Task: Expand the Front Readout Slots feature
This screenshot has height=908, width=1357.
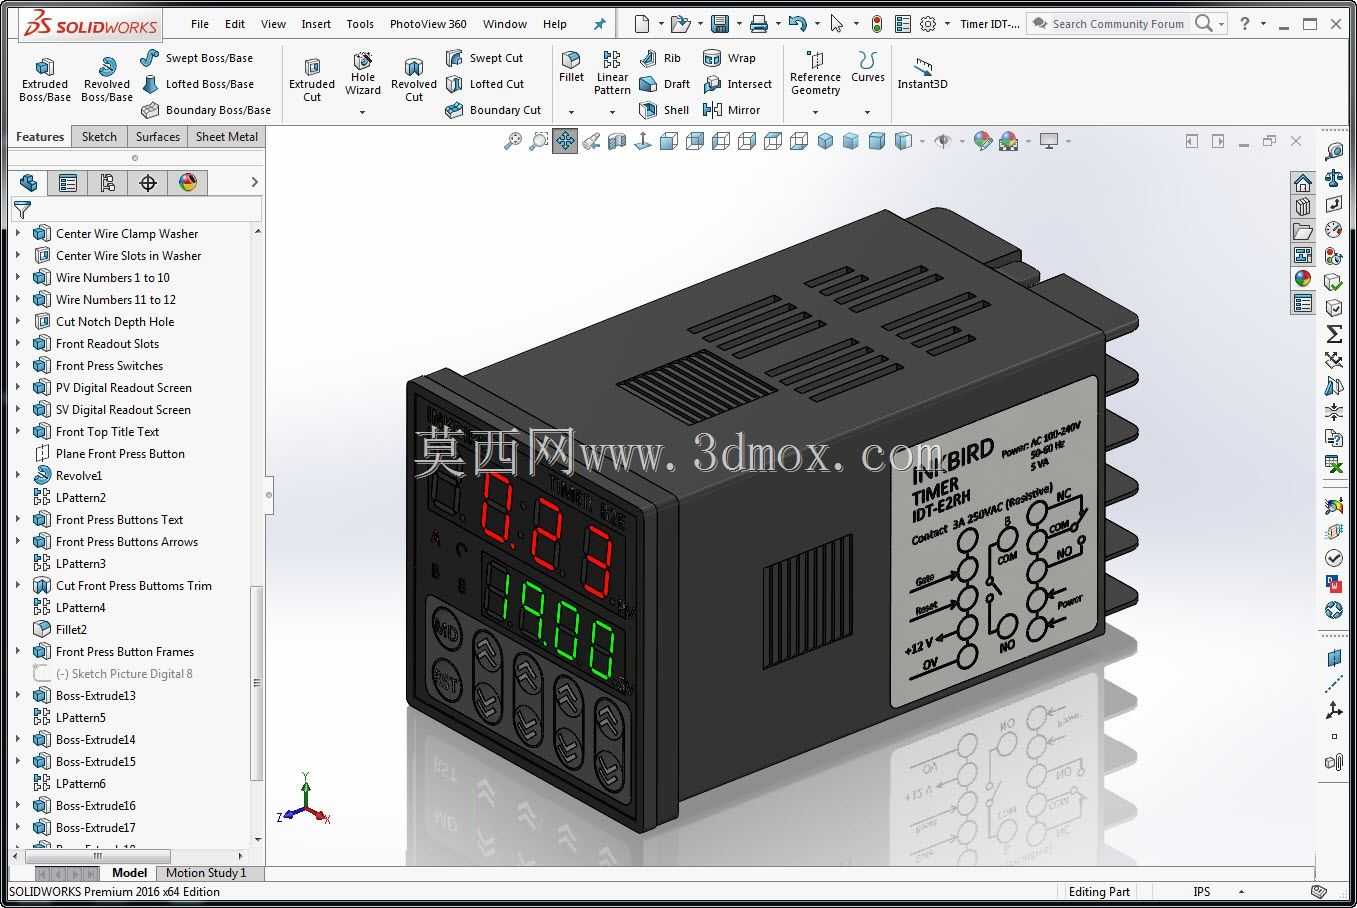Action: coord(18,344)
